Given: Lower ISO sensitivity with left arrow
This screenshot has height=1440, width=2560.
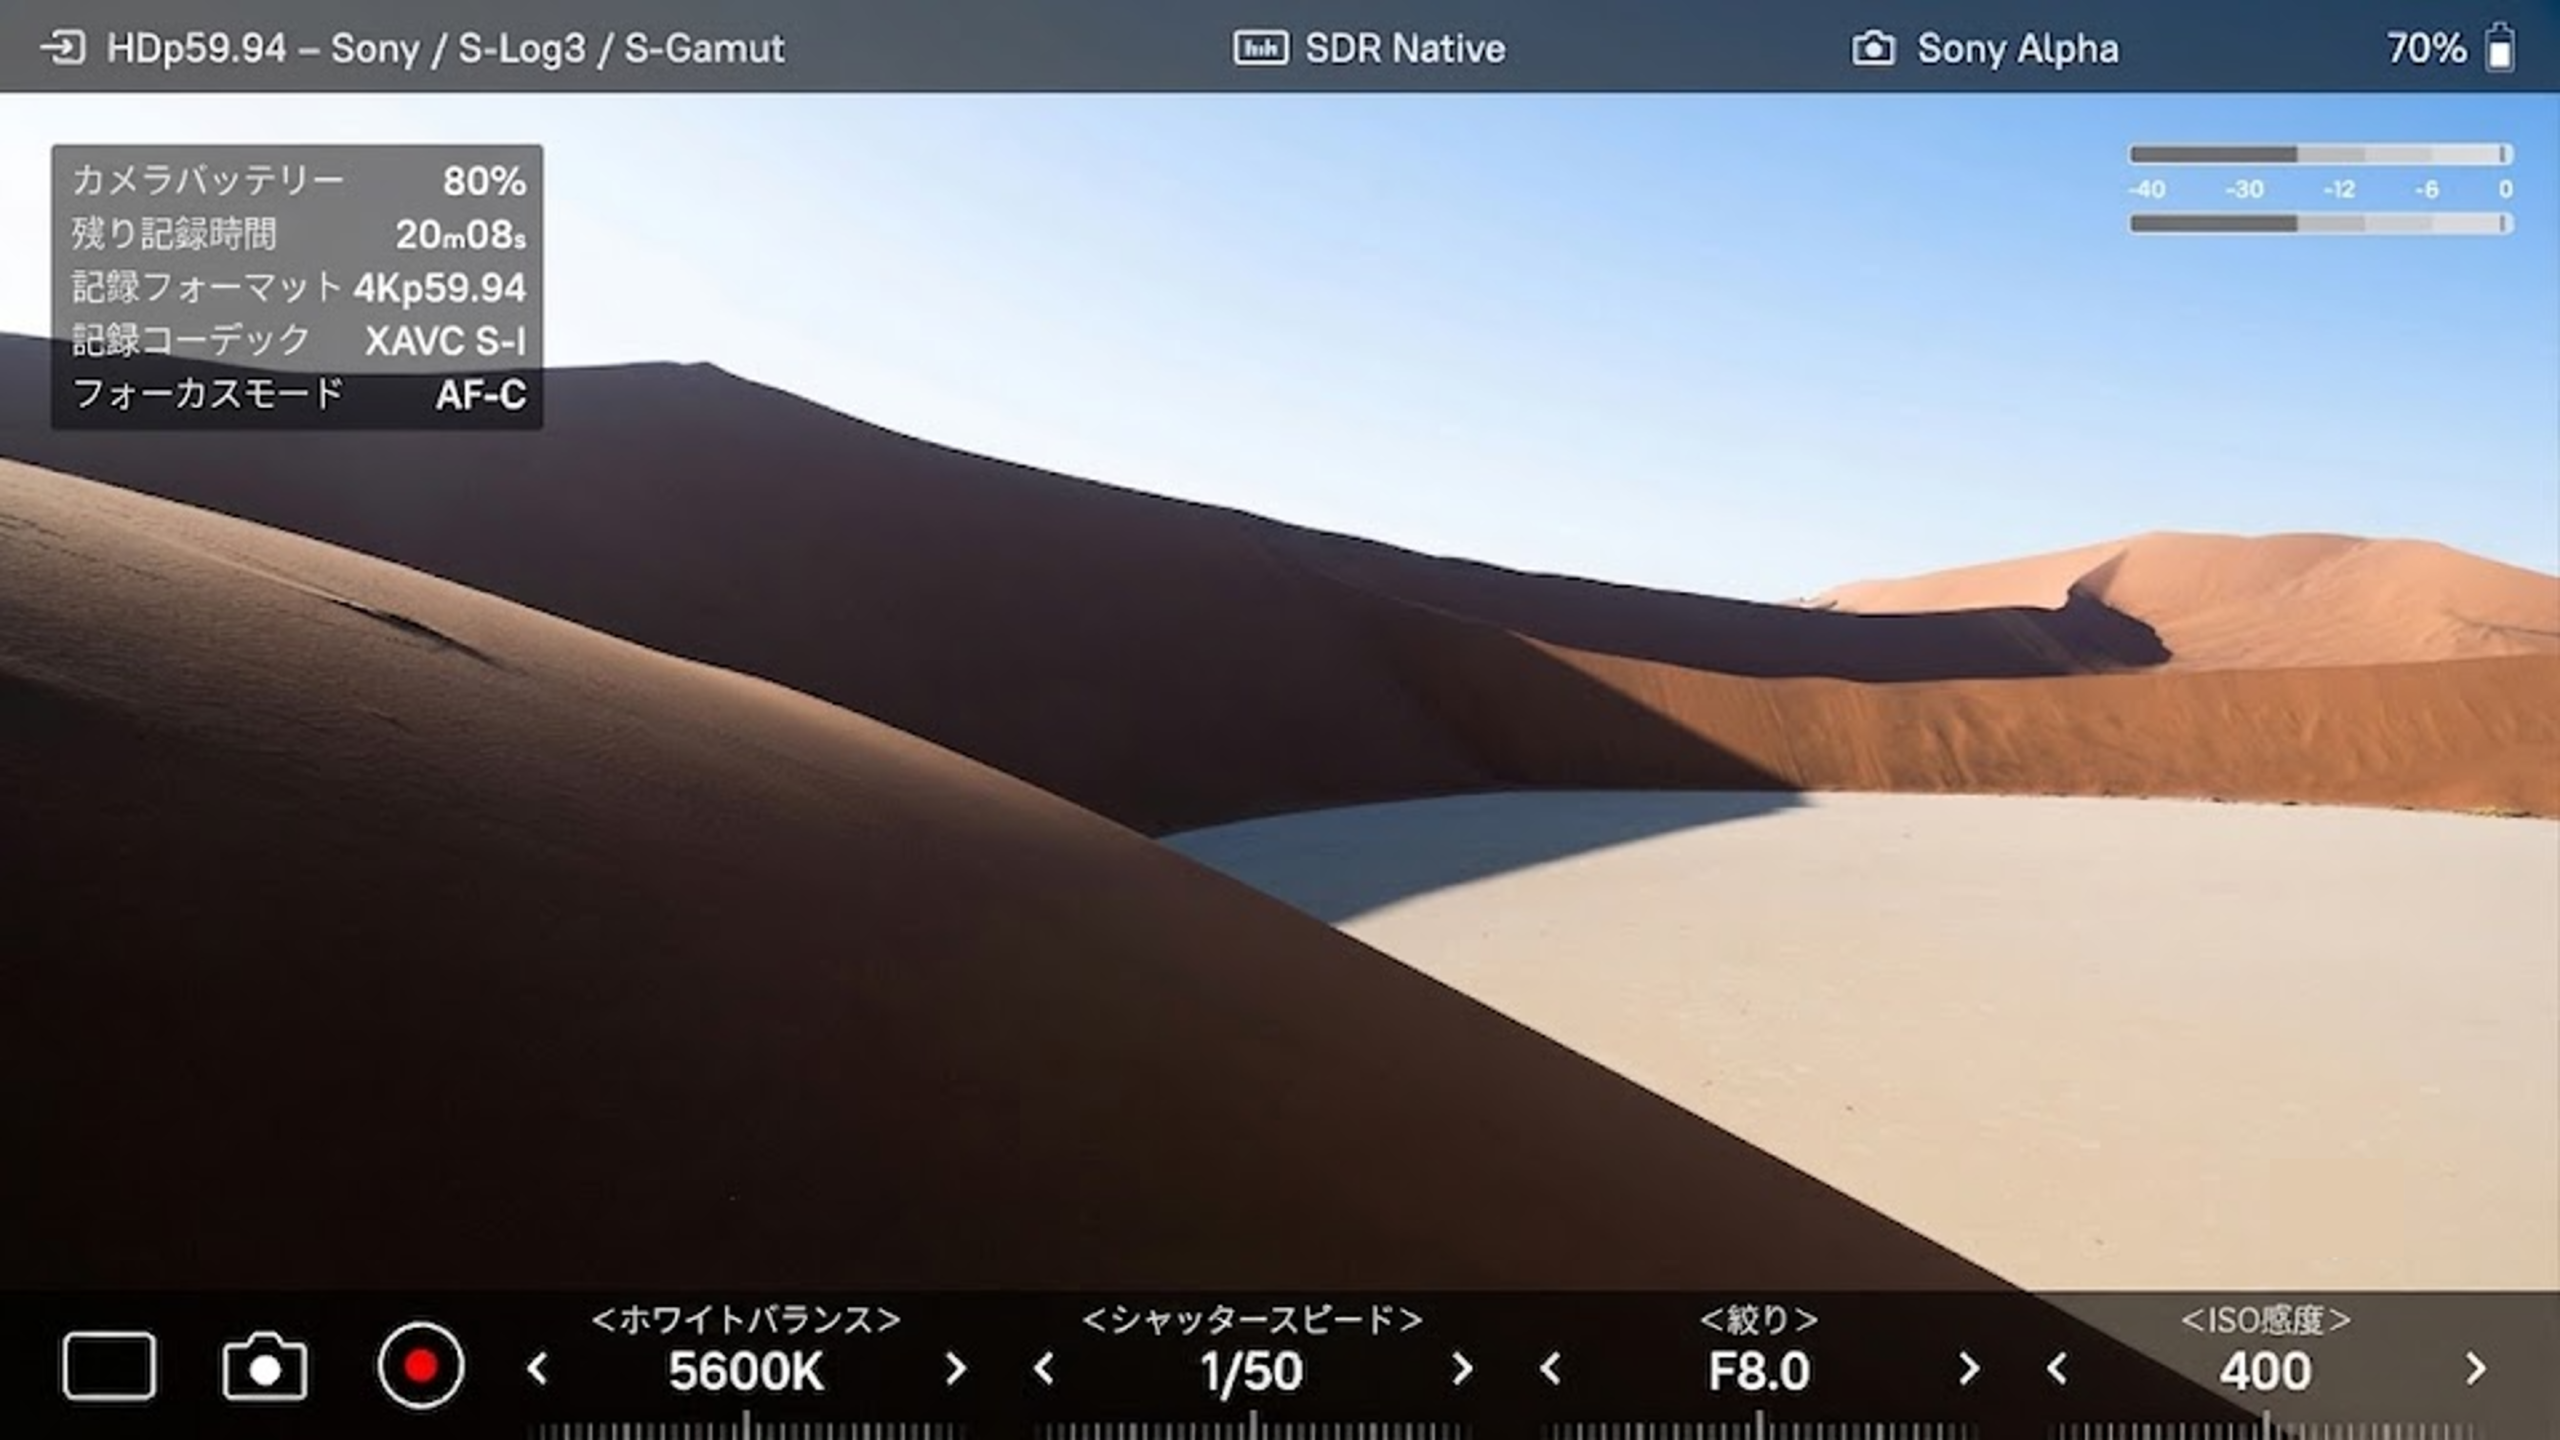Looking at the screenshot, I should [x=2057, y=1368].
